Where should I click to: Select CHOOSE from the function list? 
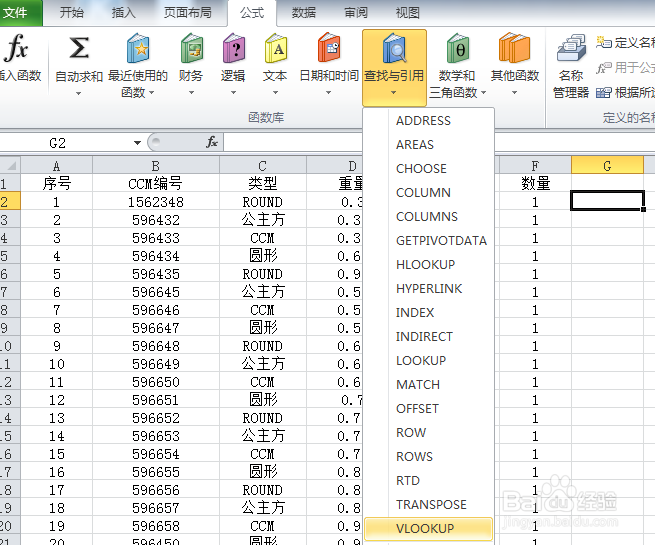point(428,169)
